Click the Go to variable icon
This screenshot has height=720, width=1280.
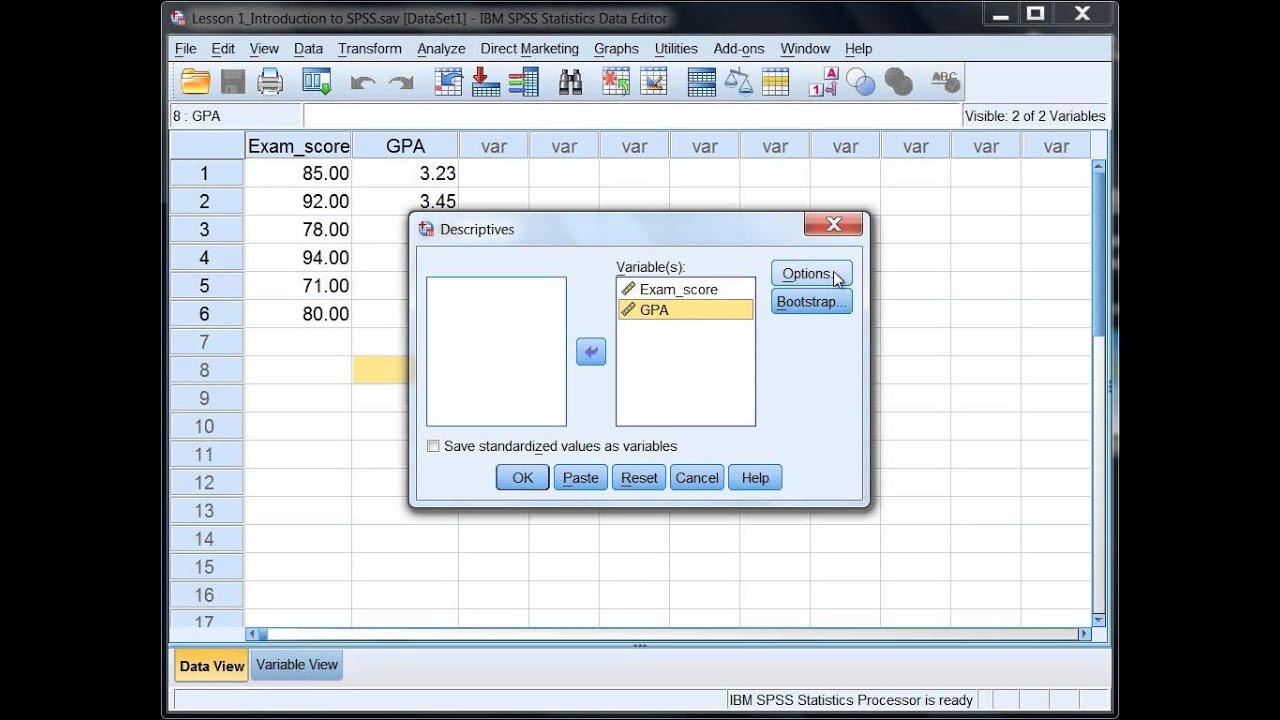pyautogui.click(x=486, y=82)
